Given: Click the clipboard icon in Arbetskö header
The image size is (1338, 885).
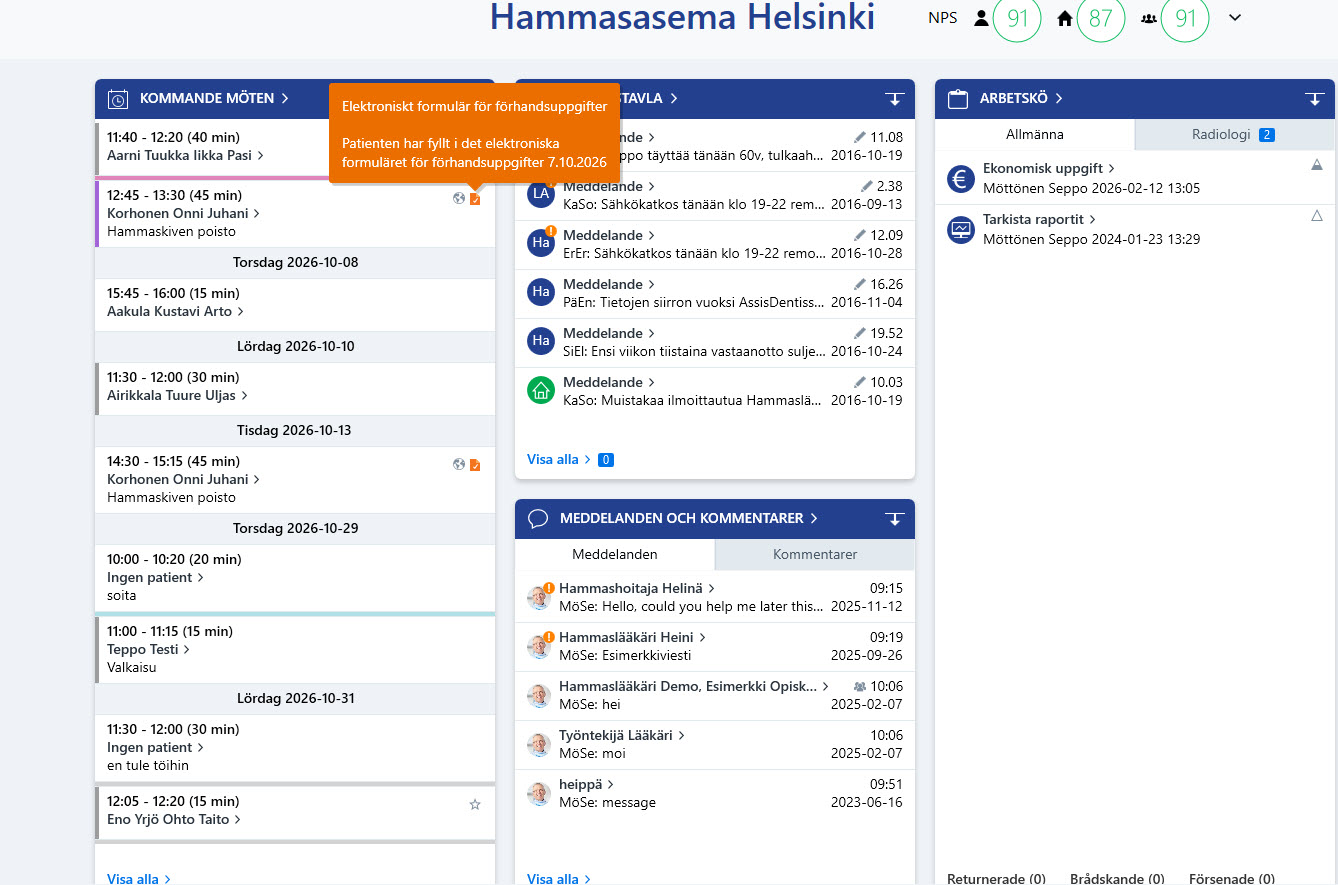Looking at the screenshot, I should (x=958, y=99).
